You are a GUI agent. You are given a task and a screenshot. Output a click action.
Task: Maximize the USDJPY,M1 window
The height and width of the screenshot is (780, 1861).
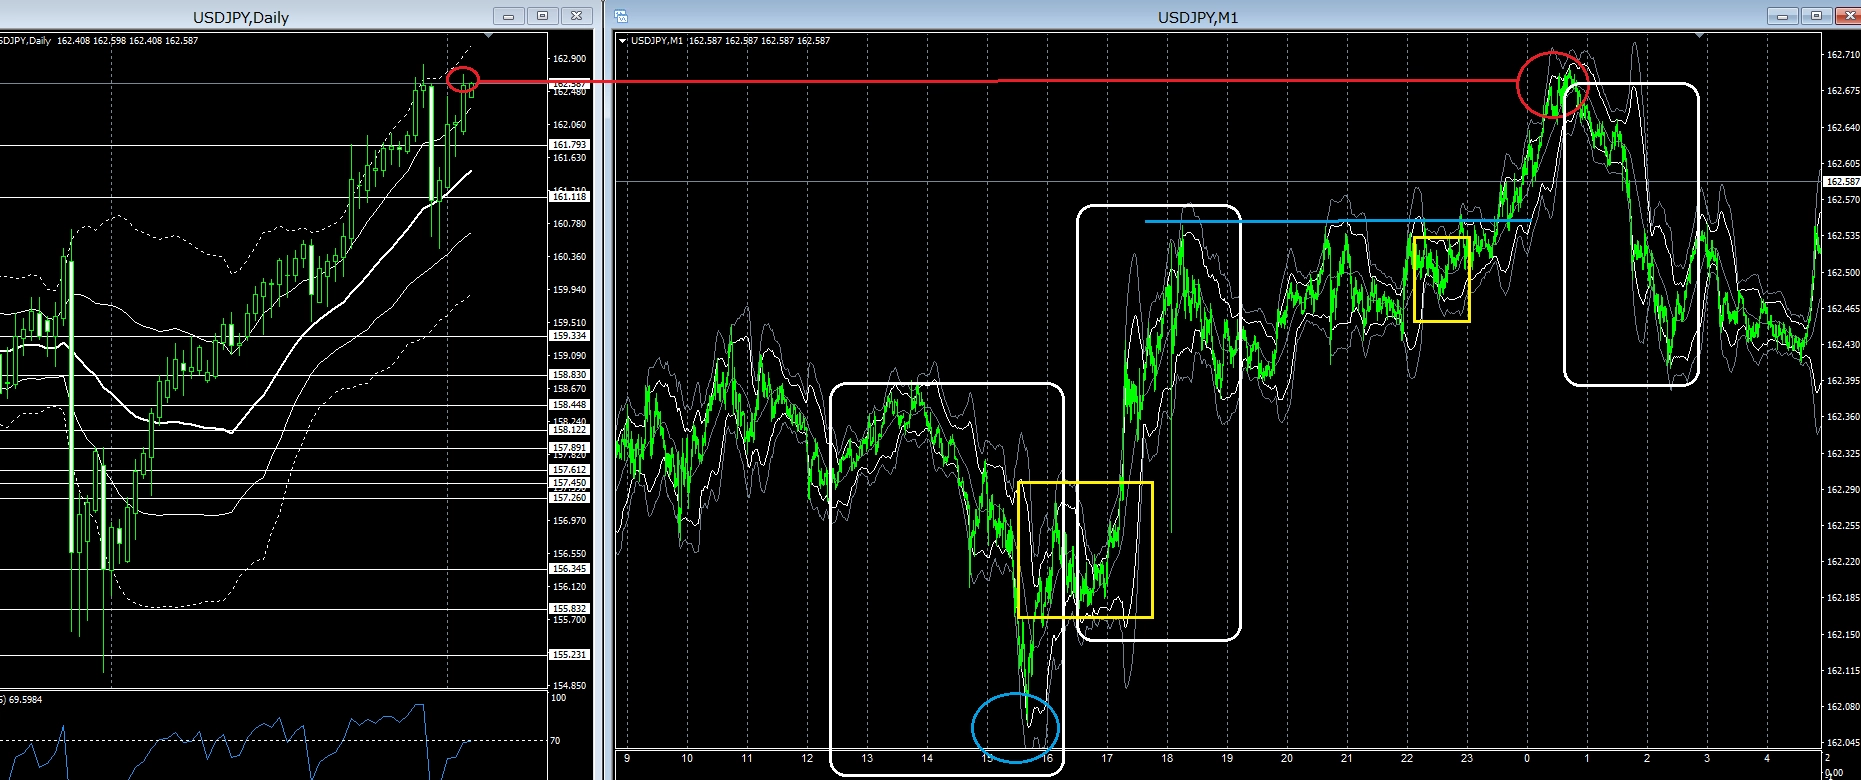tap(1817, 16)
